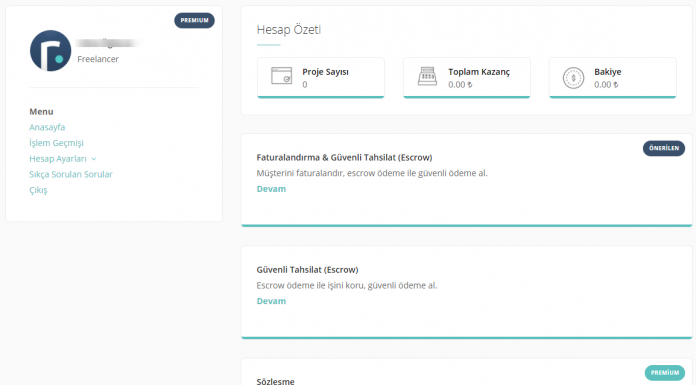The image size is (696, 385).
Task: Click the Güvenli Tahsilat (Escrow) title
Action: point(307,270)
